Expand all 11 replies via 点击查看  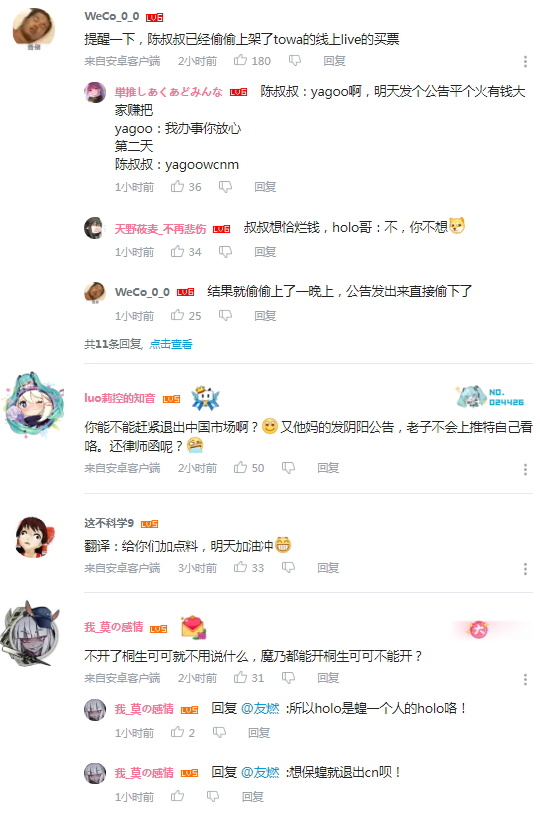[171, 344]
